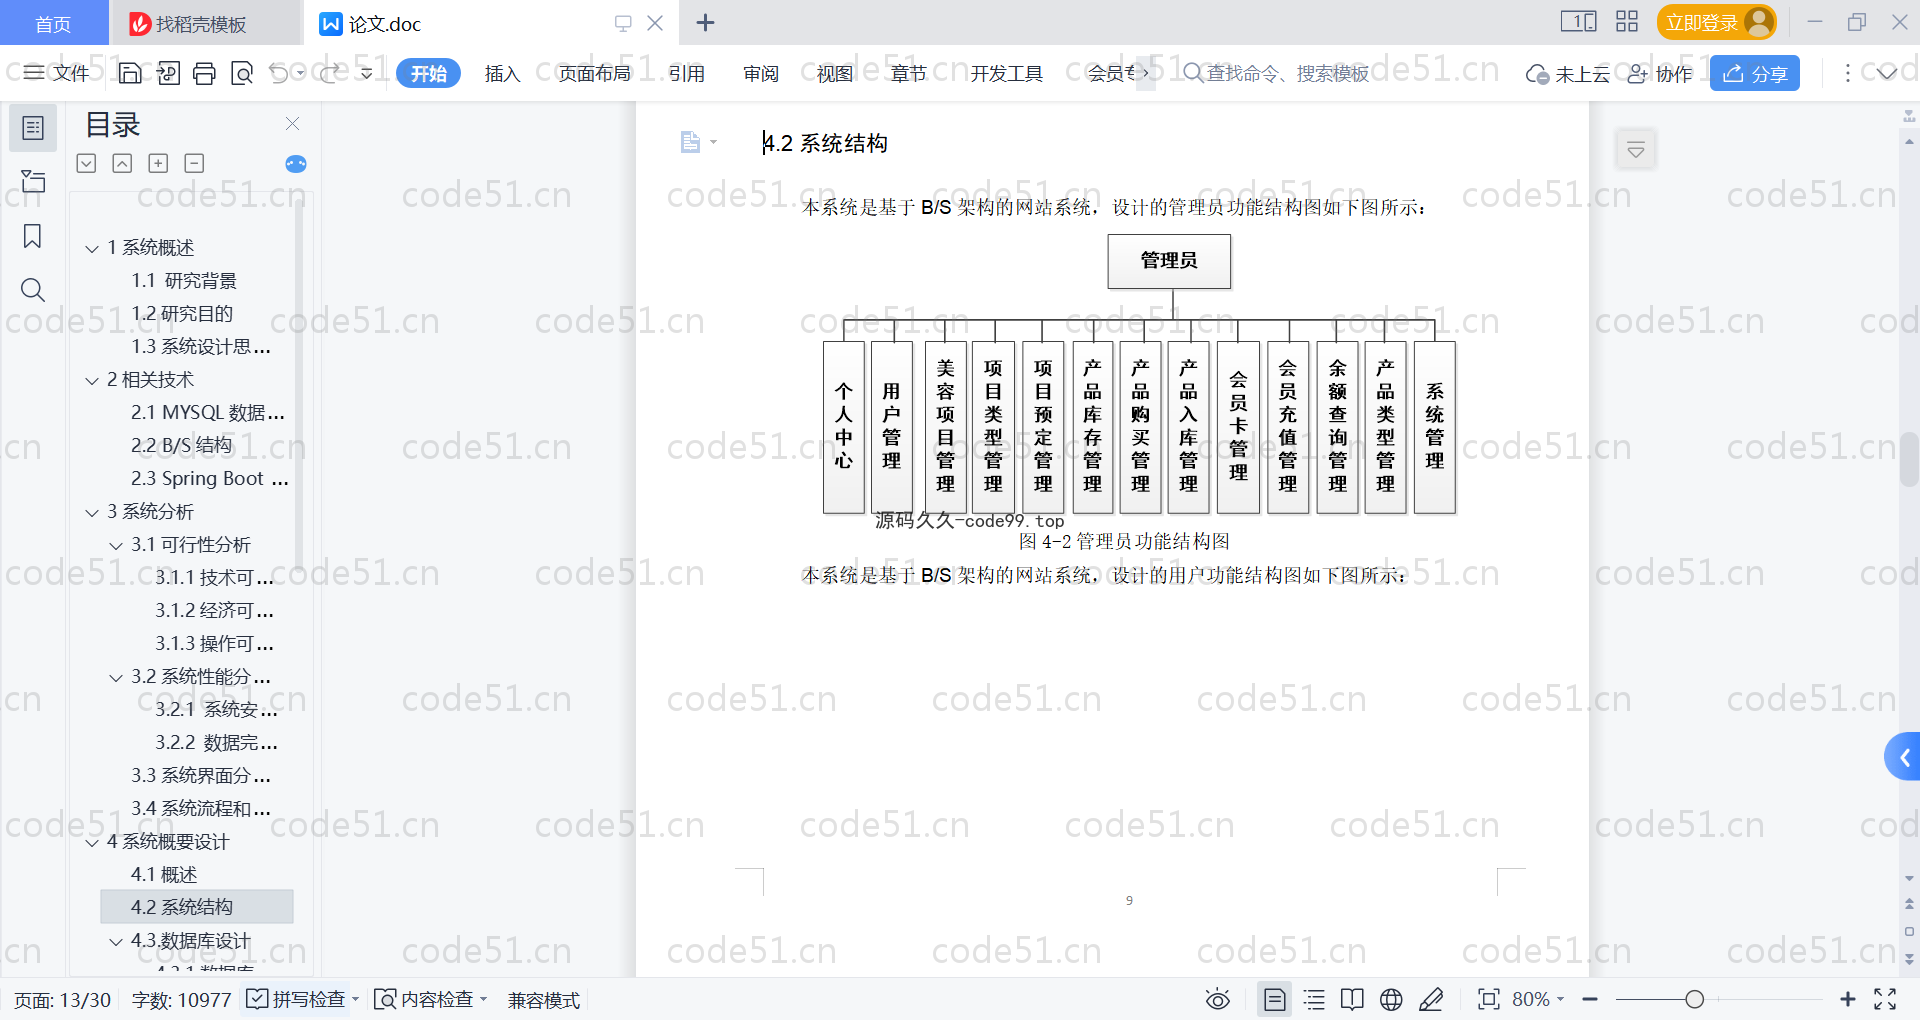
Task: Collapse the 3.1 可行性分析 node
Action: click(x=116, y=545)
